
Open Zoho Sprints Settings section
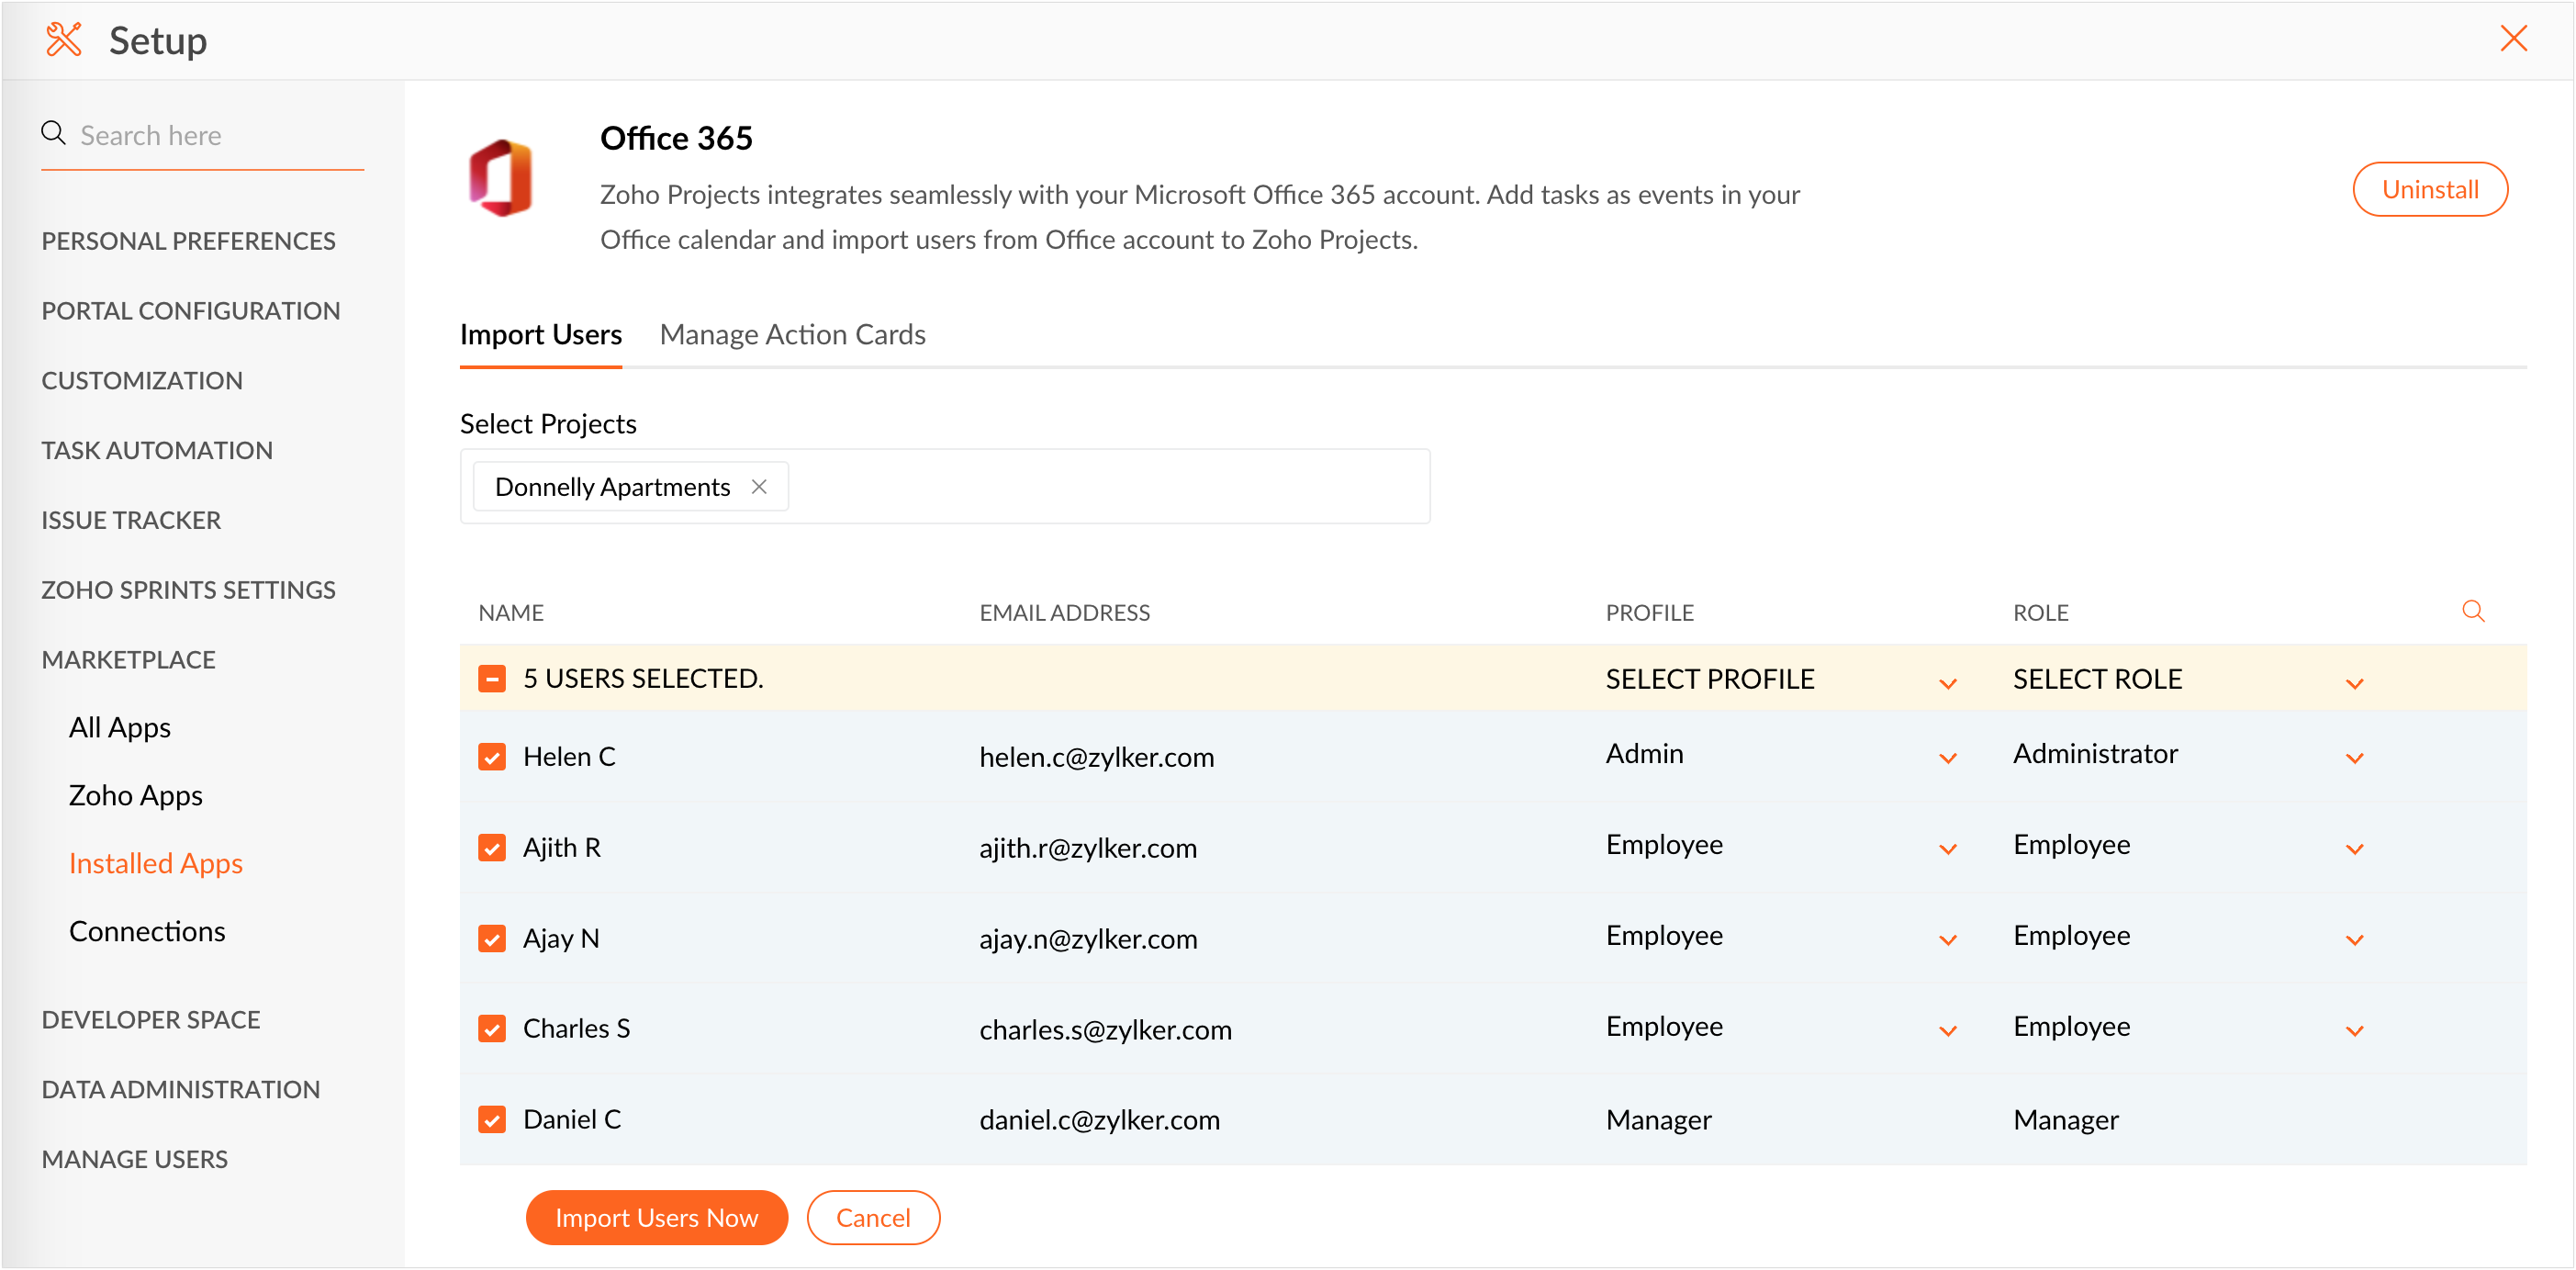[189, 591]
